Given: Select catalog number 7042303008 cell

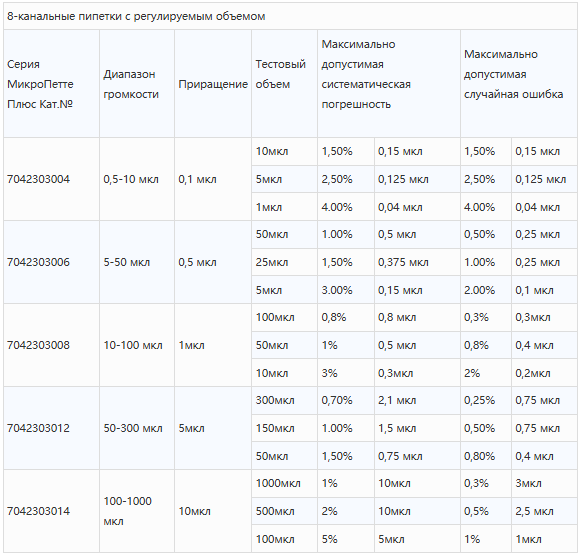Looking at the screenshot, I should (51, 345).
